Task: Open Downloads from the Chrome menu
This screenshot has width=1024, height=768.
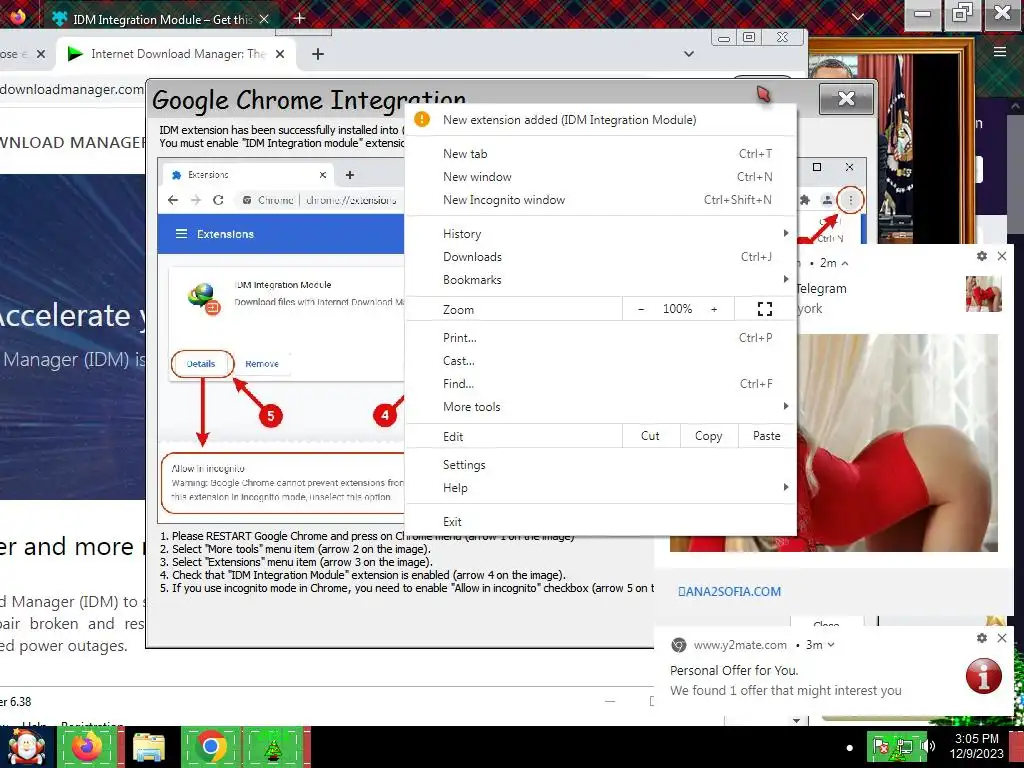Action: point(600,257)
